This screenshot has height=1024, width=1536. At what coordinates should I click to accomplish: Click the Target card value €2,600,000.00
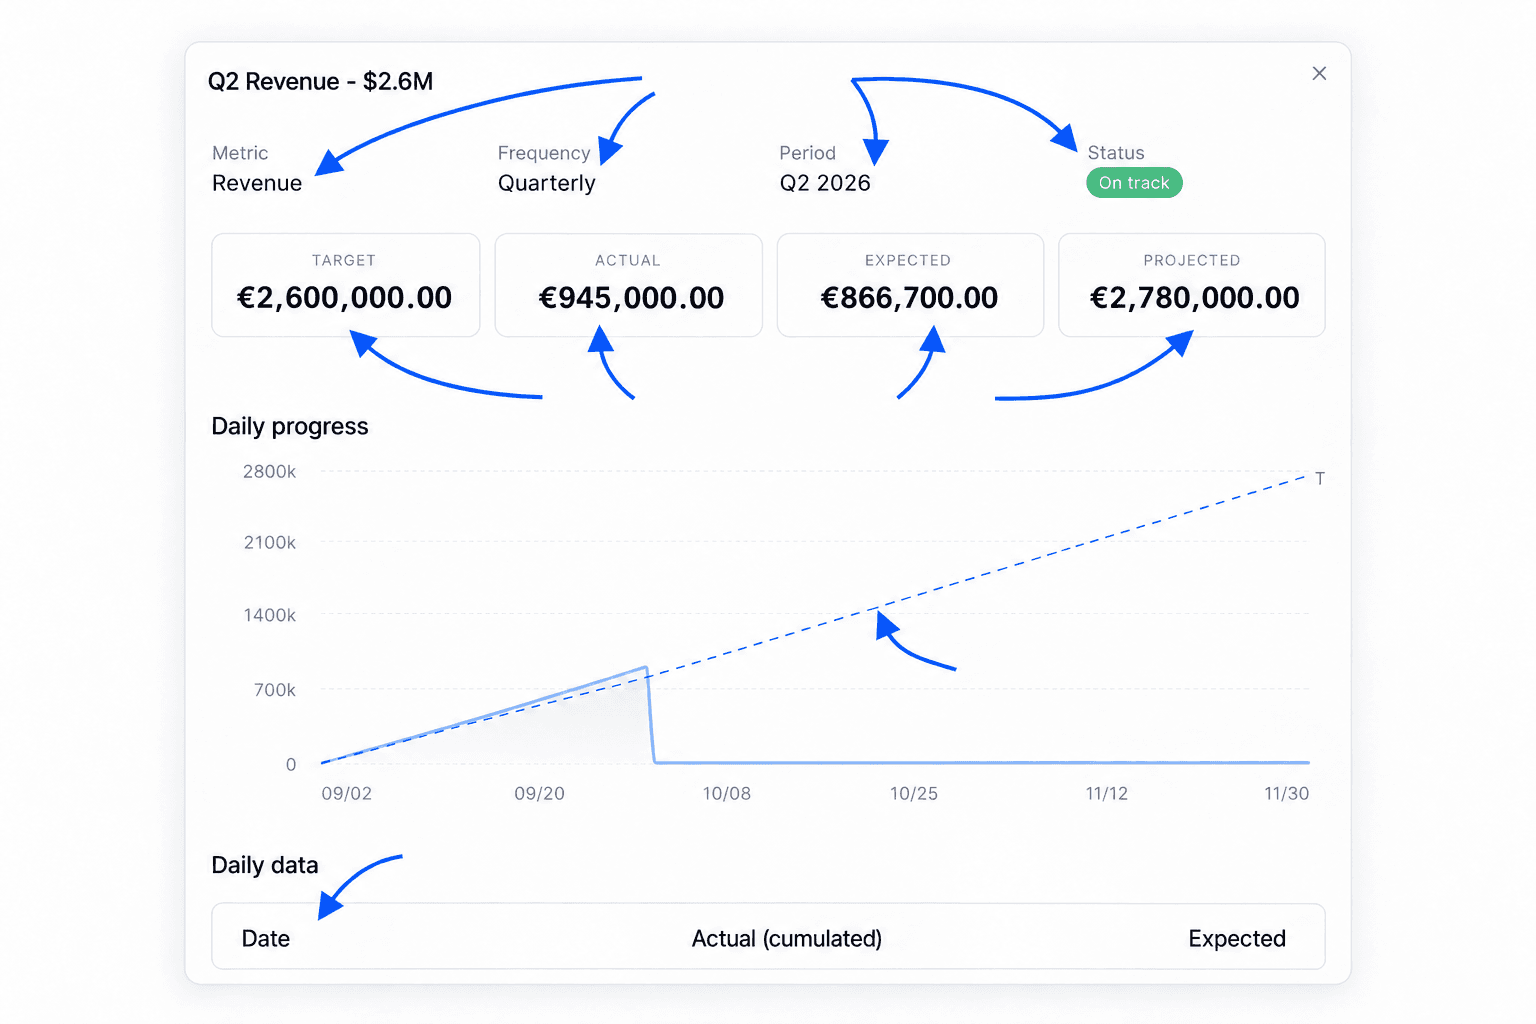(344, 297)
